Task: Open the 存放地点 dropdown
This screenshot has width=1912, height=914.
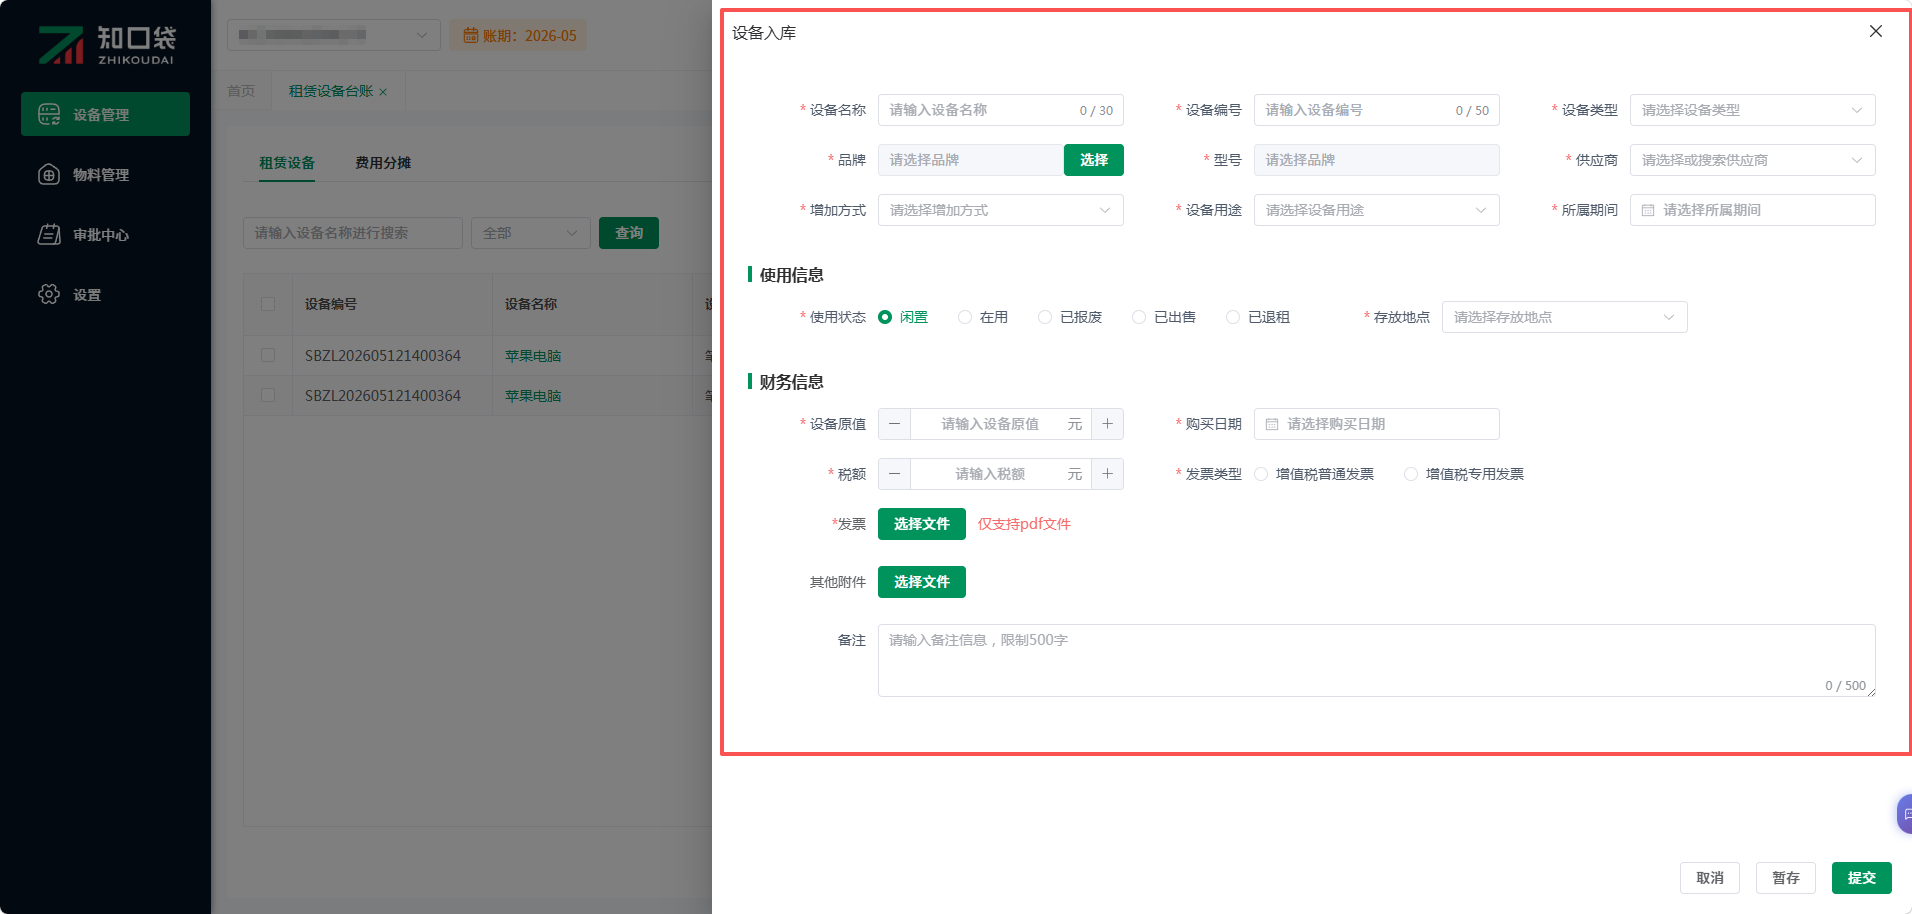Action: click(1564, 317)
